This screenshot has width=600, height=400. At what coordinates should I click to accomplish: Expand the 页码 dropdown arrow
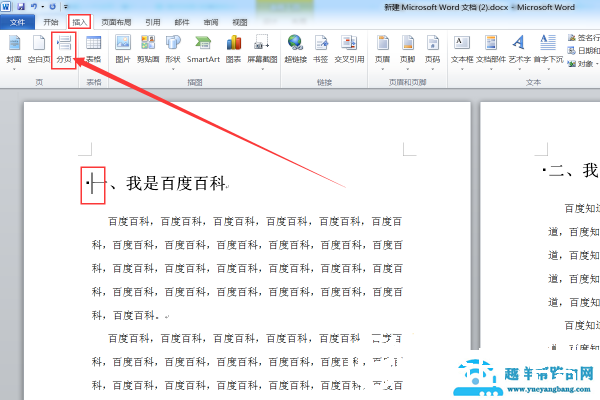coord(432,69)
